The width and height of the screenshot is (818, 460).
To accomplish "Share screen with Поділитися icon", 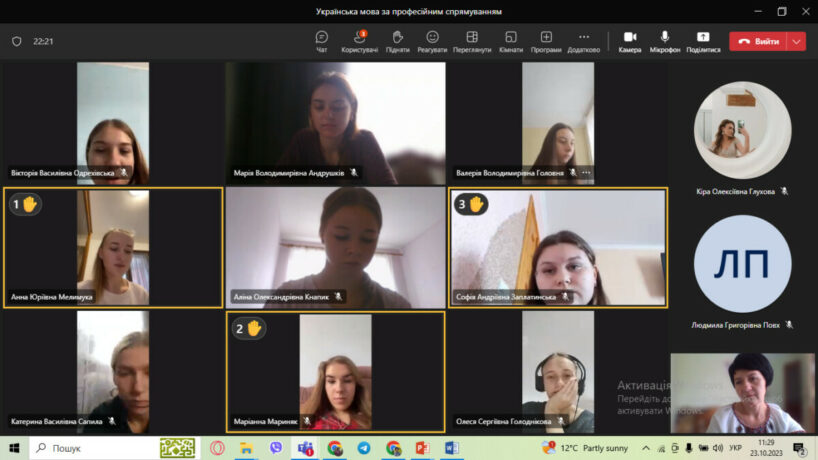I will (703, 41).
